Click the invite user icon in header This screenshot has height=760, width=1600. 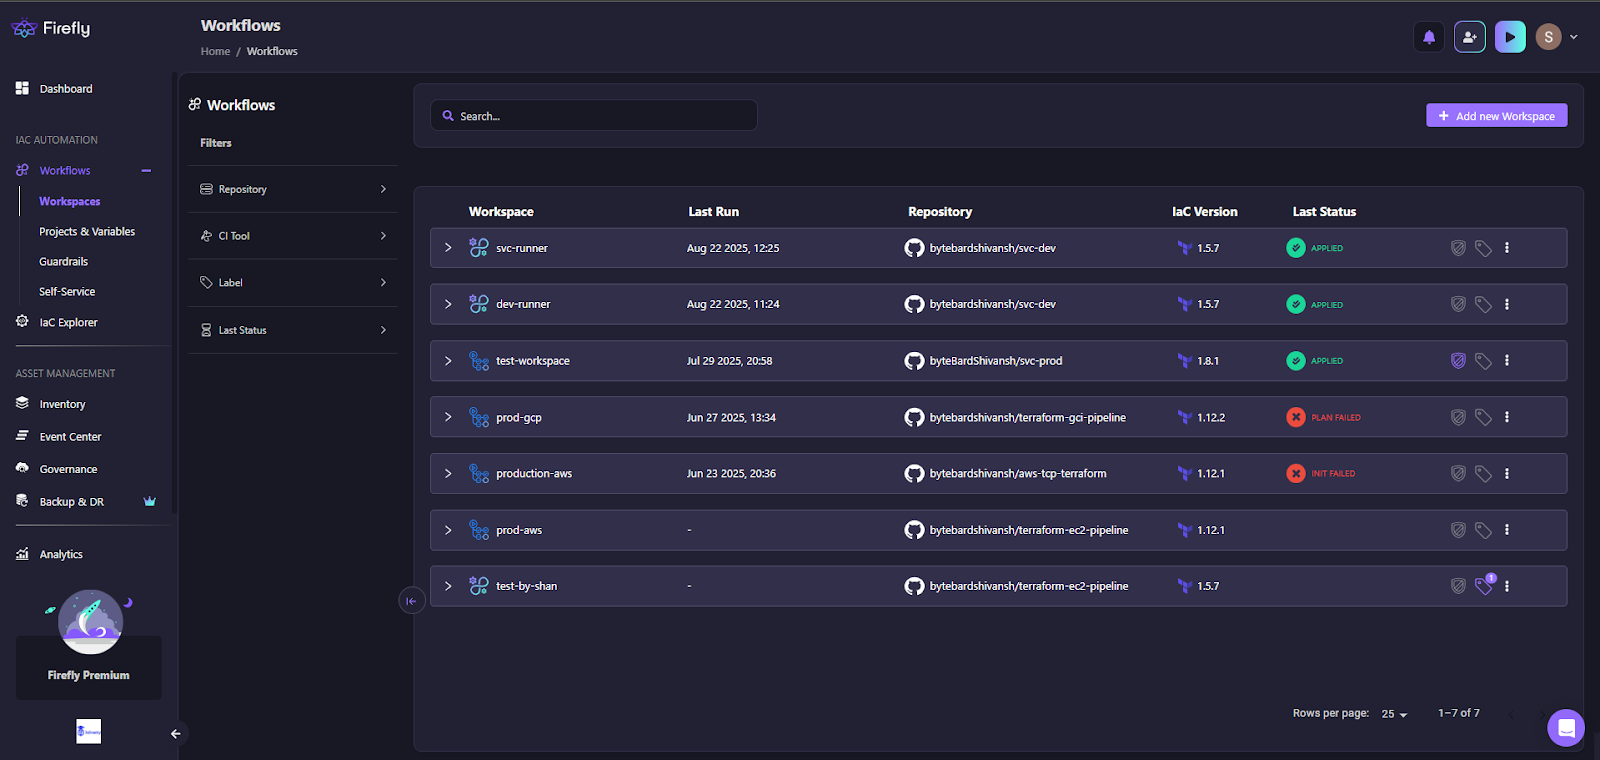click(x=1469, y=37)
